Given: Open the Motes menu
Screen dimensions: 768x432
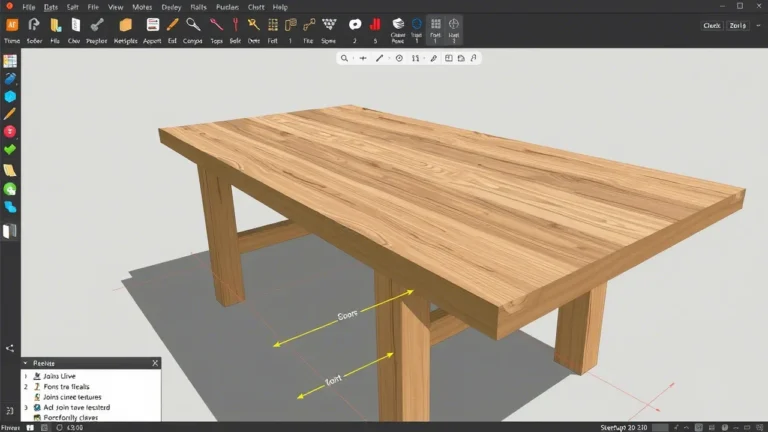Looking at the screenshot, I should click(x=142, y=7).
